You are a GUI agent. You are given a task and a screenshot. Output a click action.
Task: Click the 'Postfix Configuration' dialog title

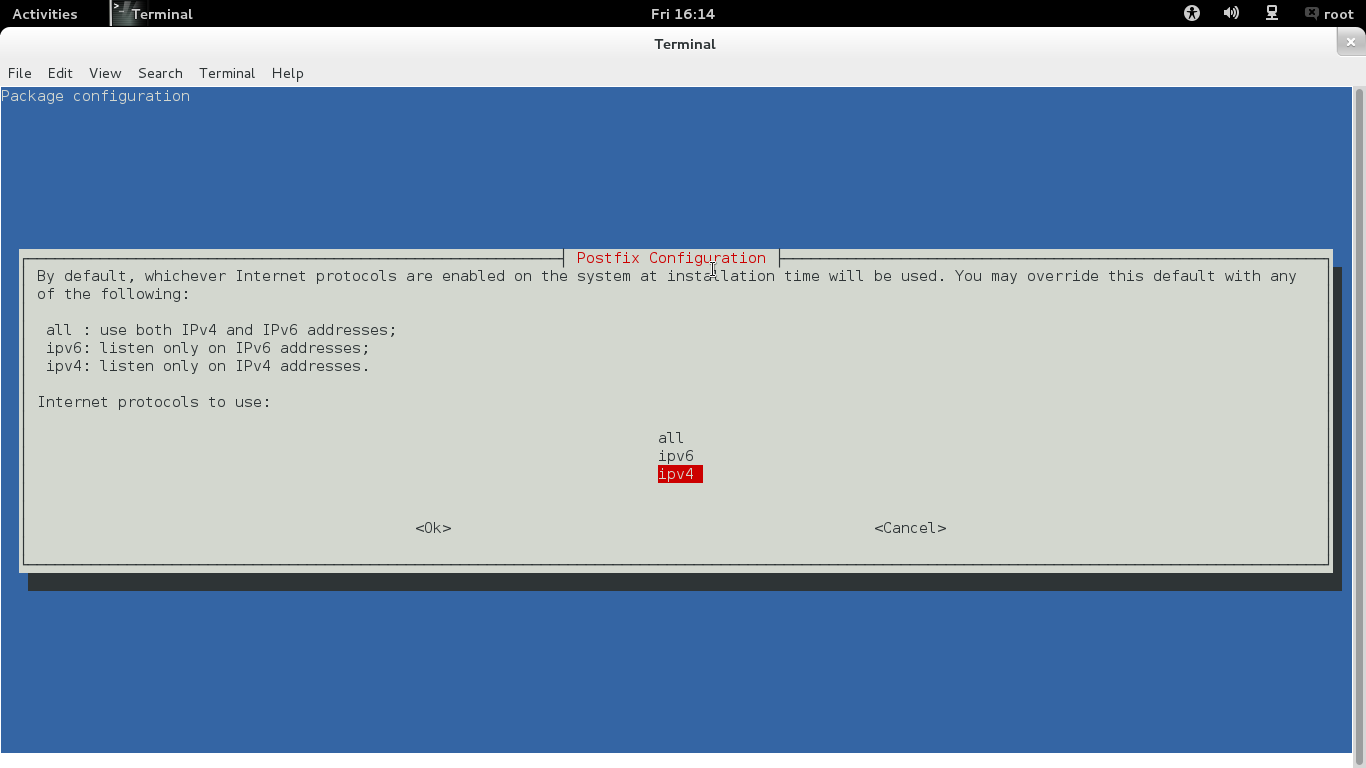671,258
